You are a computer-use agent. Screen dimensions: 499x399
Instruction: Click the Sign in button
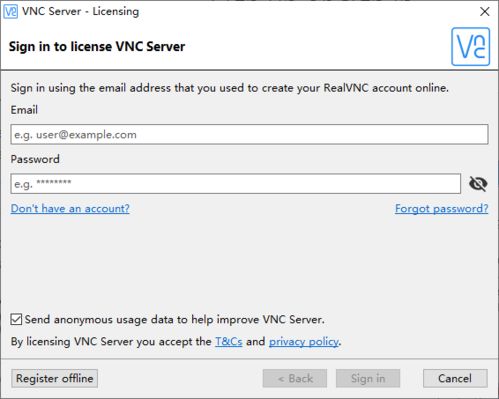tap(368, 378)
